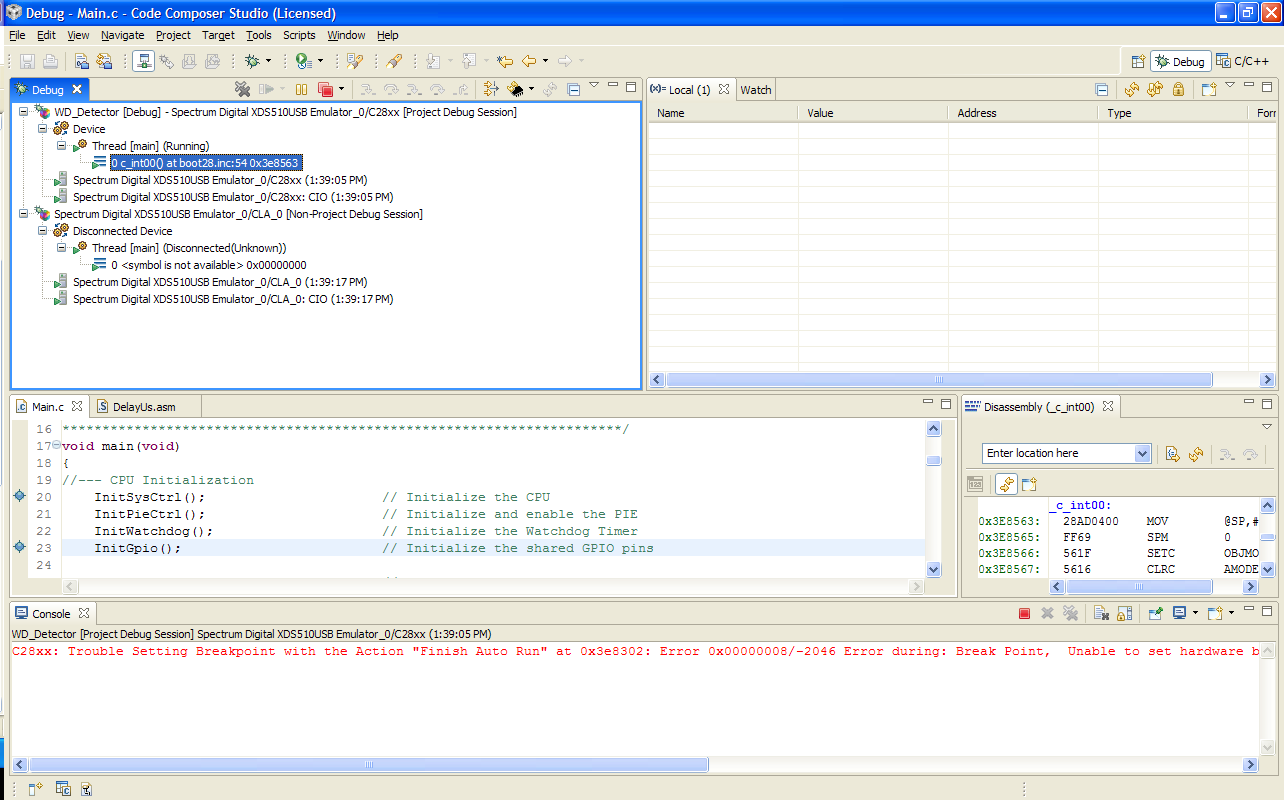Click the bug-shaped Debug launch icon
This screenshot has height=800, width=1284.
click(252, 61)
